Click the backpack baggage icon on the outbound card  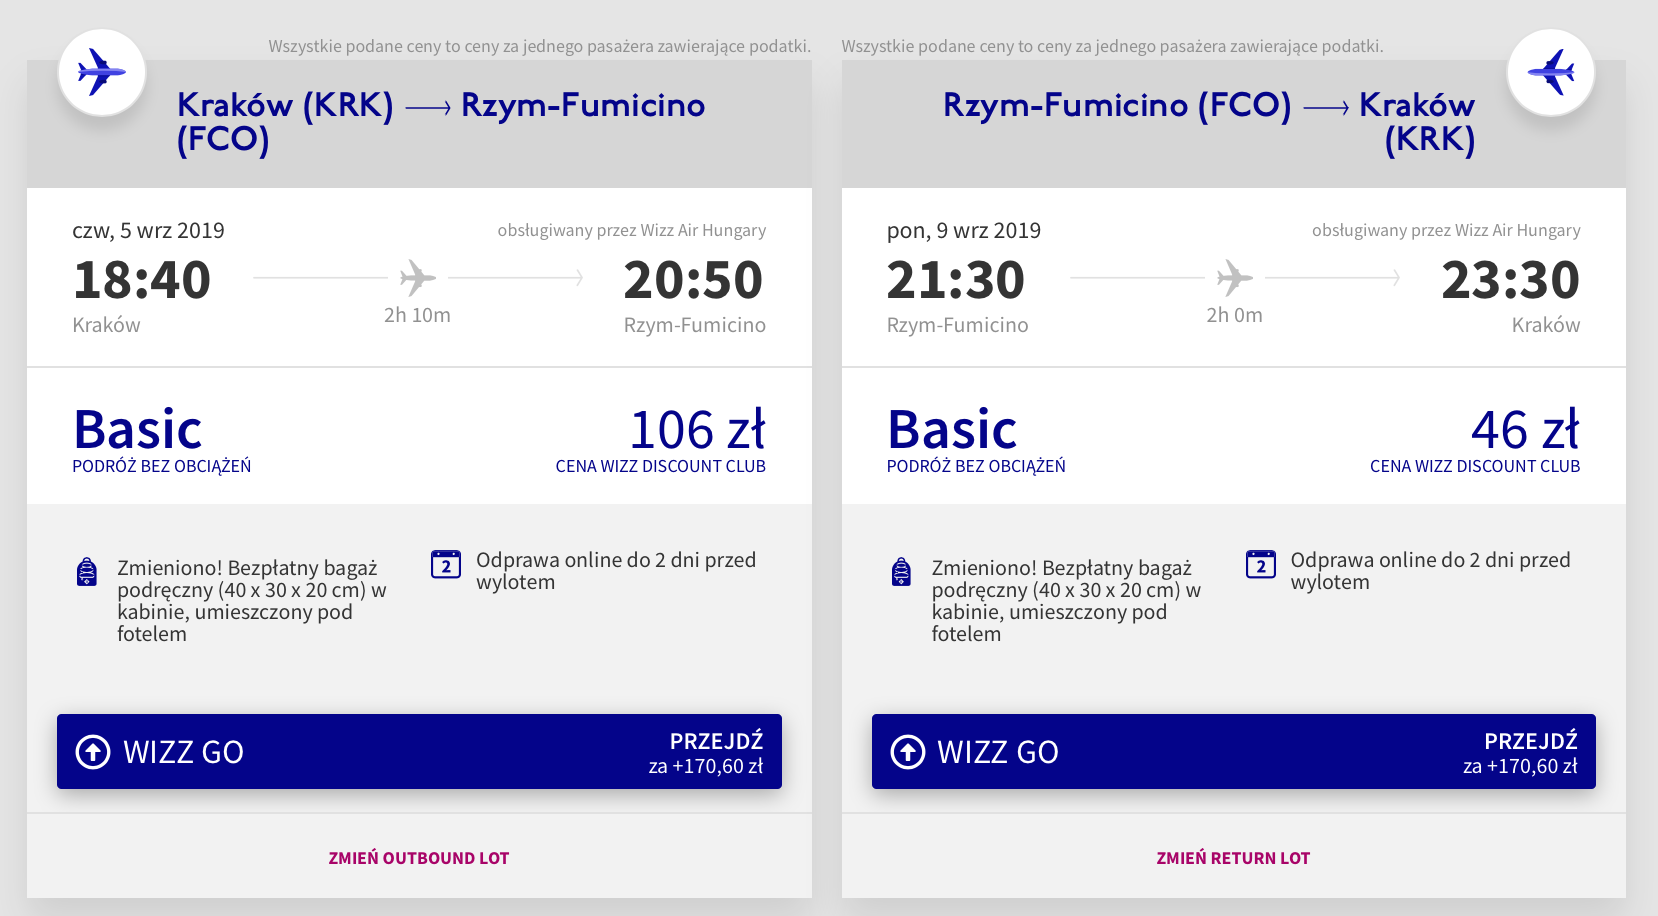[87, 571]
